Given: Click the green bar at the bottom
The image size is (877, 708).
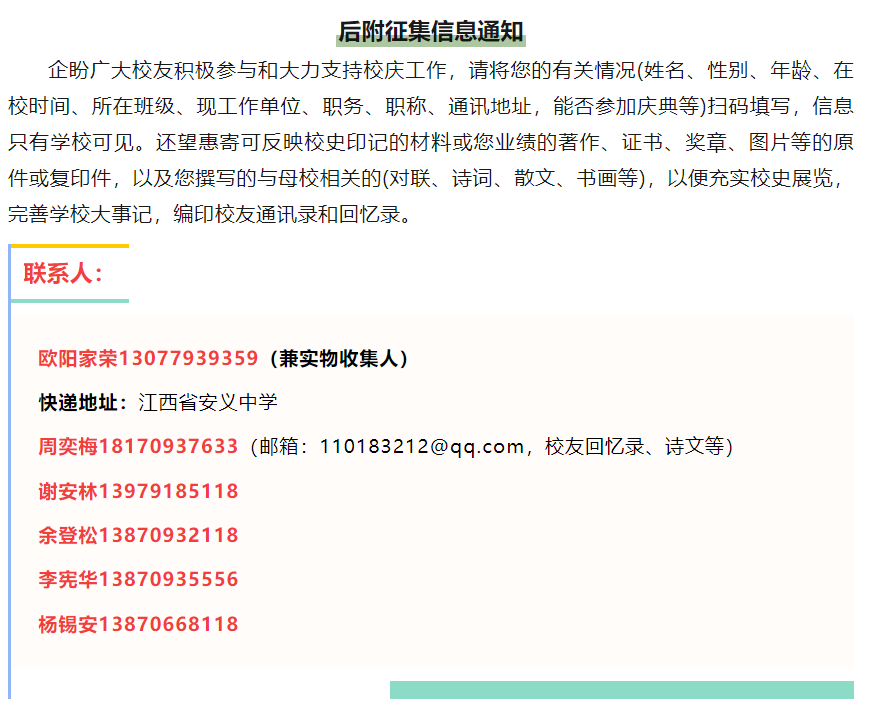Looking at the screenshot, I should (621, 689).
